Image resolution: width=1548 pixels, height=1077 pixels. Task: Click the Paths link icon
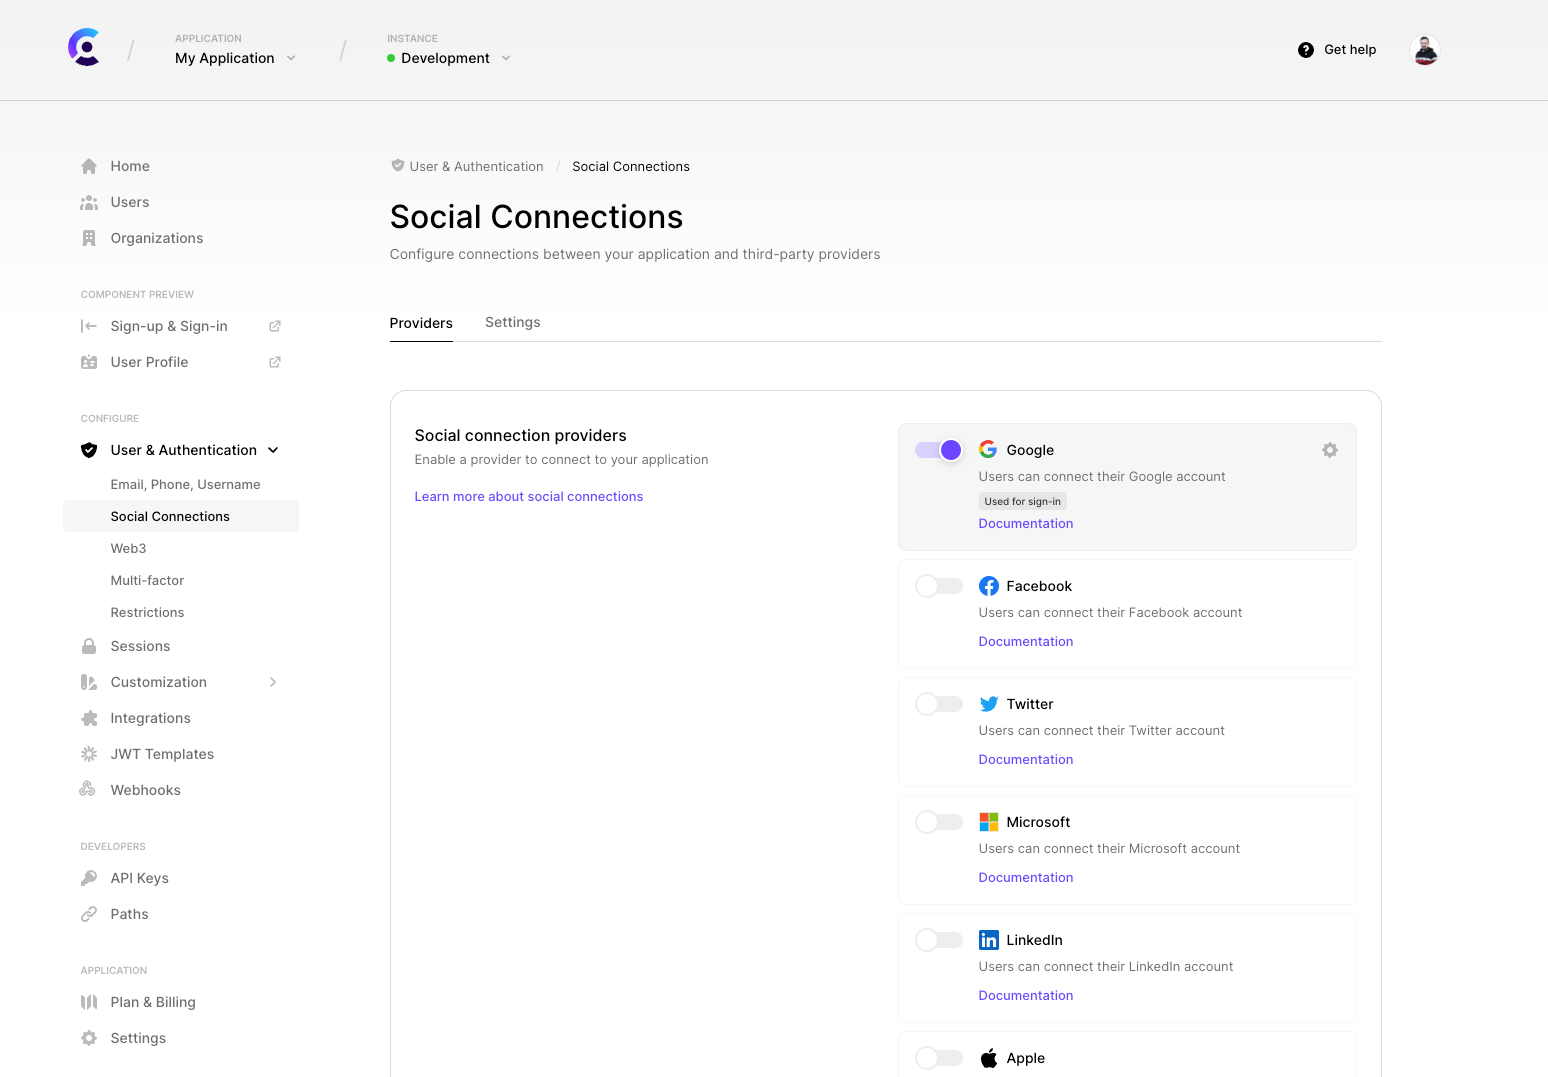pyautogui.click(x=89, y=914)
